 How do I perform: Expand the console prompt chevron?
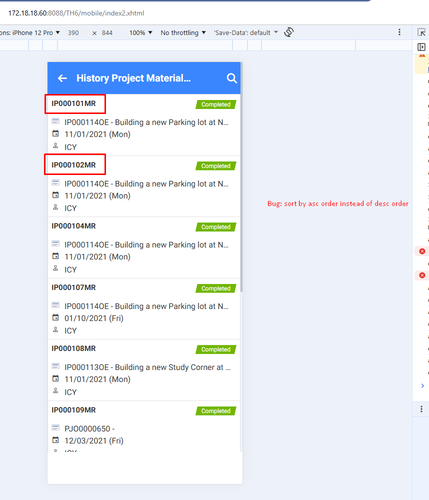(422, 386)
